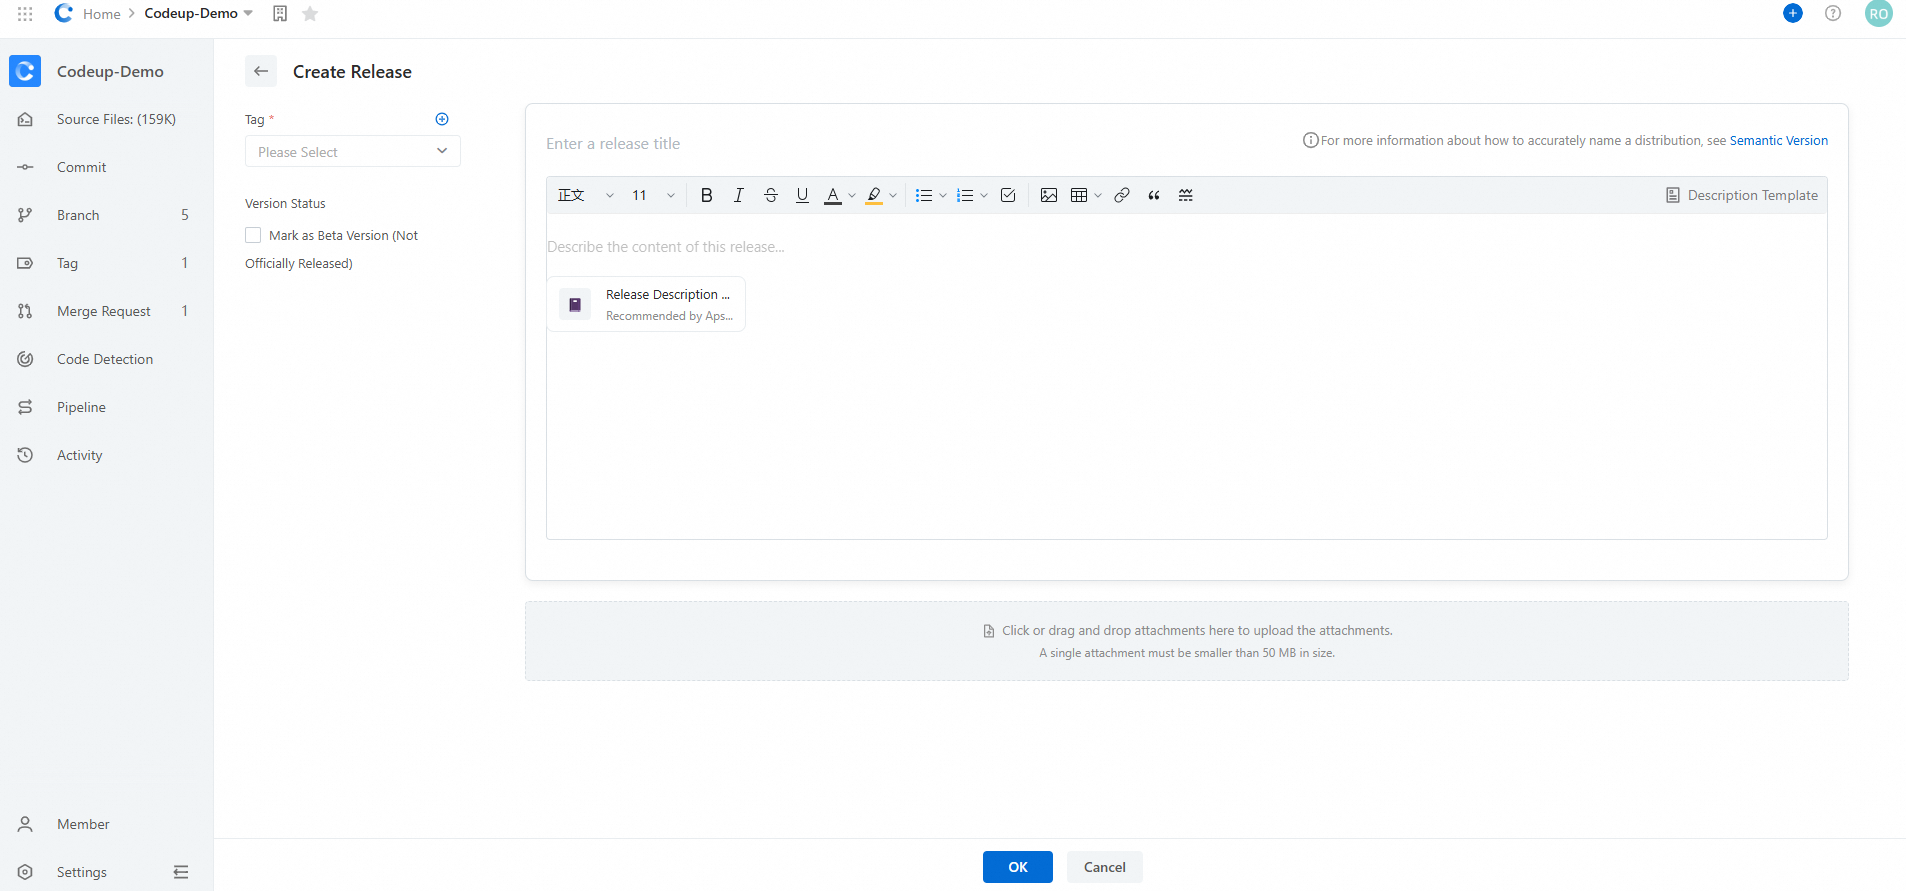Open the help question mark icon
This screenshot has width=1906, height=891.
coord(1833,13)
